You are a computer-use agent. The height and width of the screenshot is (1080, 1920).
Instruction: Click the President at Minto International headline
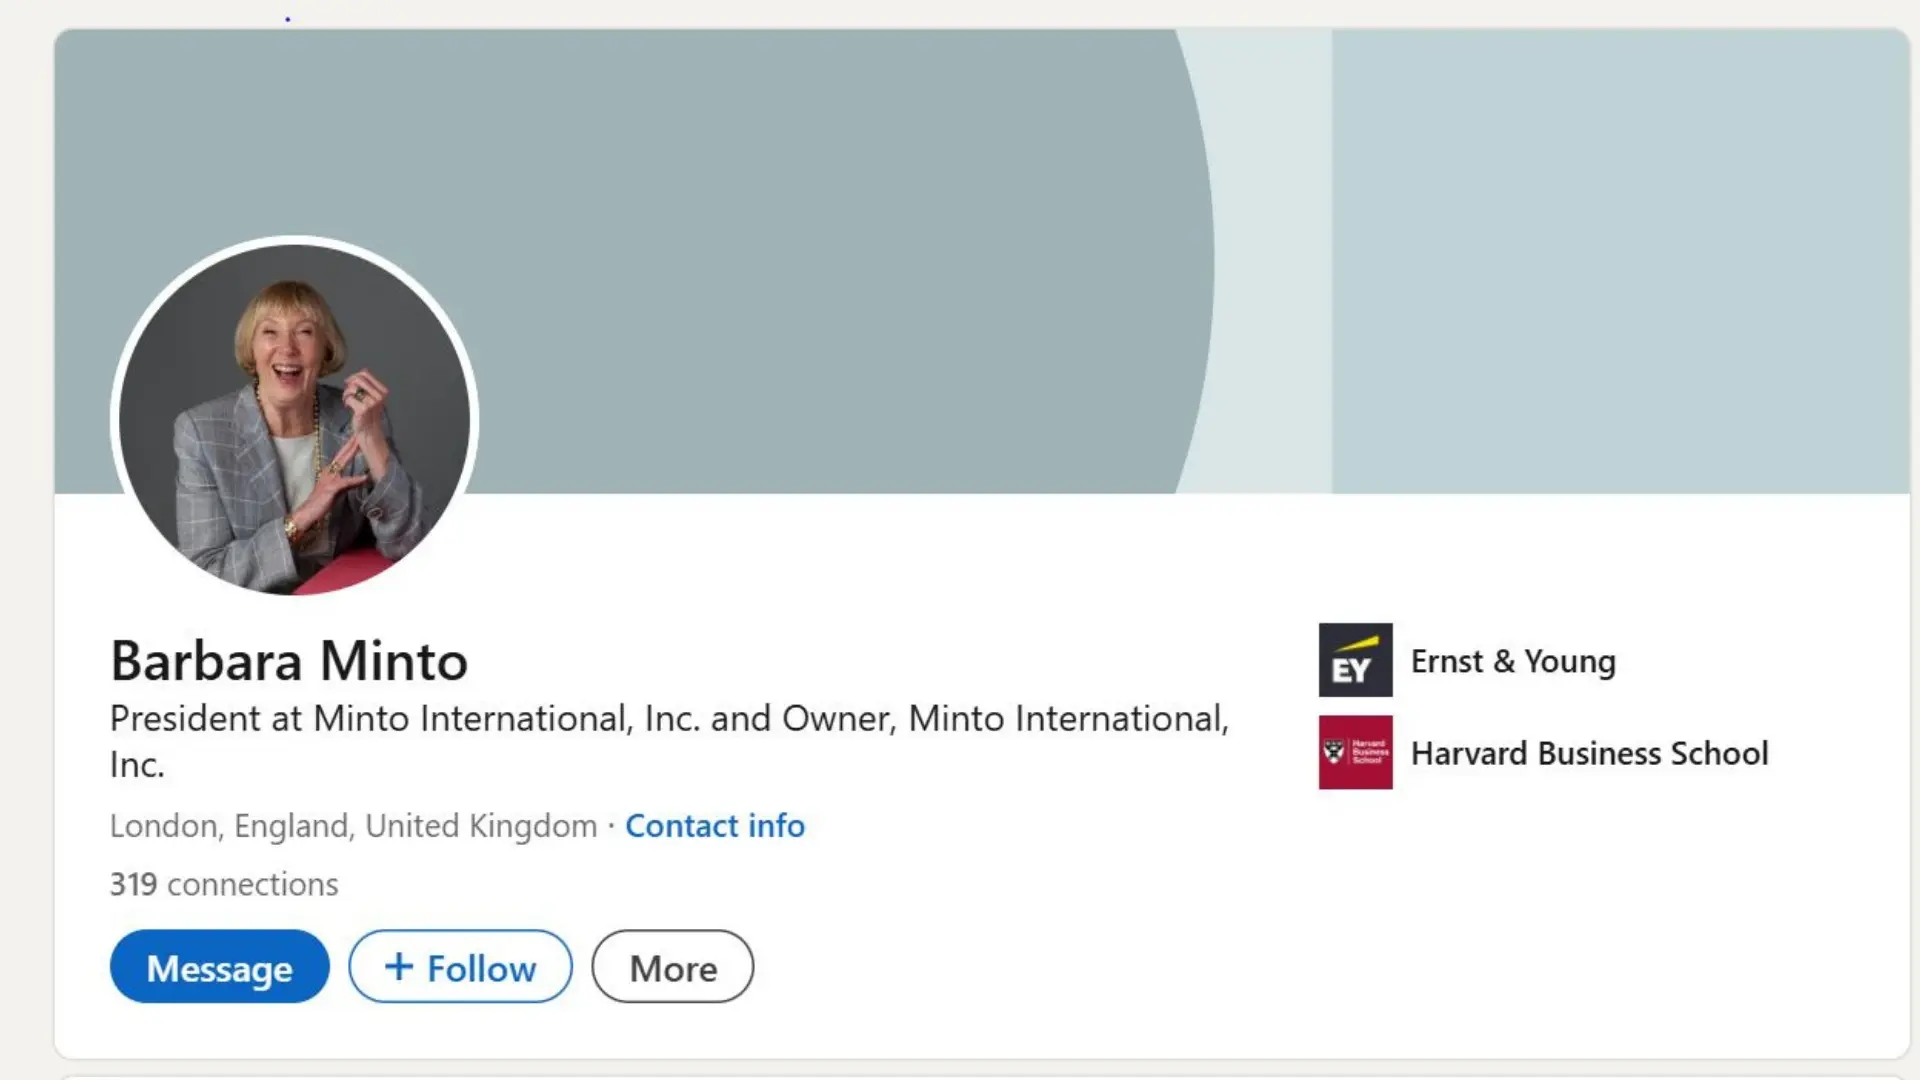click(668, 719)
